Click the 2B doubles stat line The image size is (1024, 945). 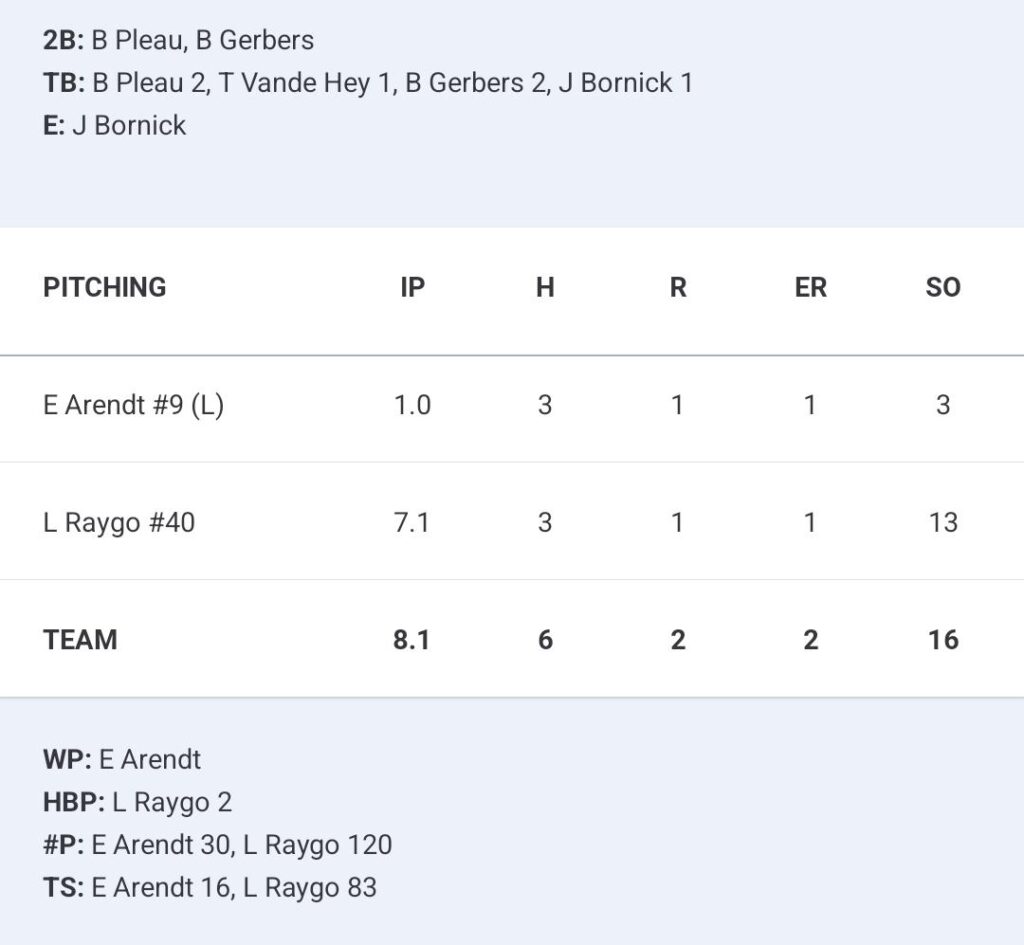coord(178,40)
